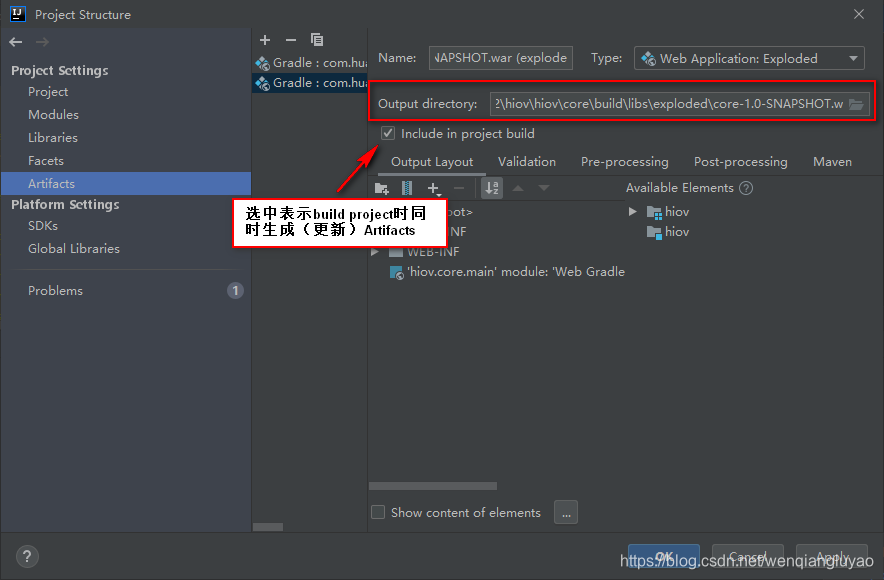
Task: Open the help question mark button
Action: [27, 557]
